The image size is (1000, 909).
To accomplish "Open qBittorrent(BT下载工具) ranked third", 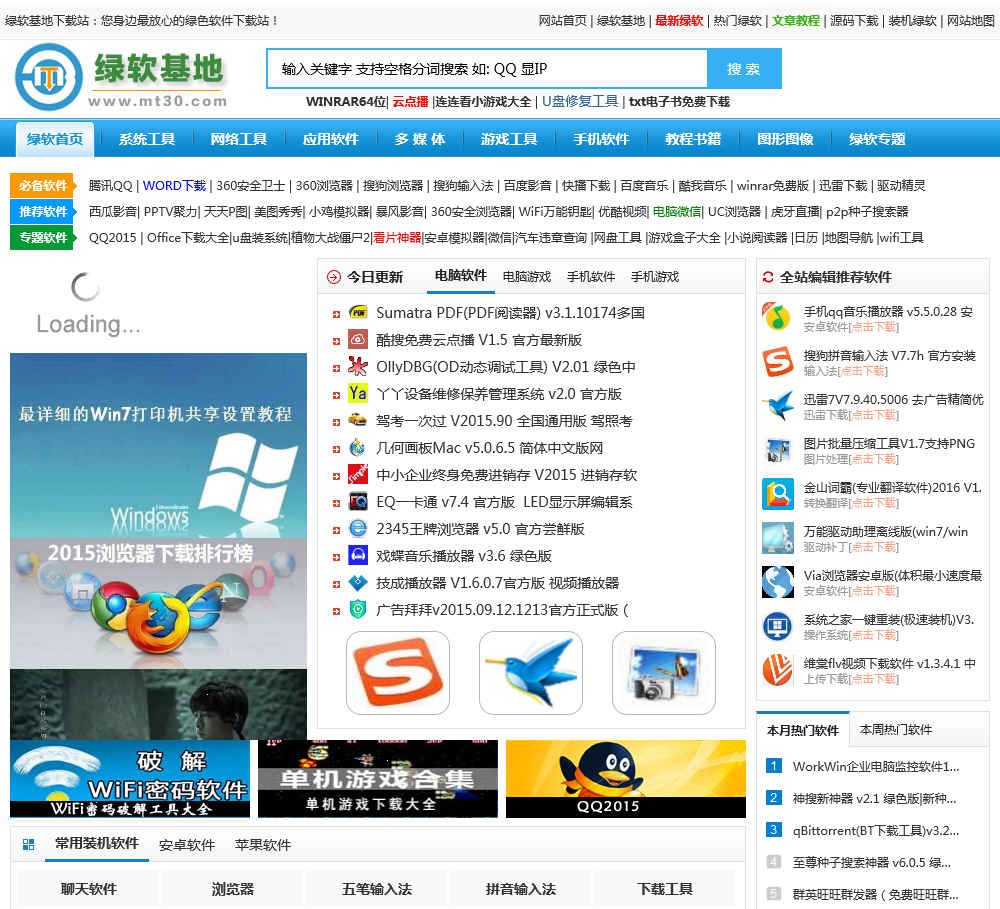I will [875, 830].
